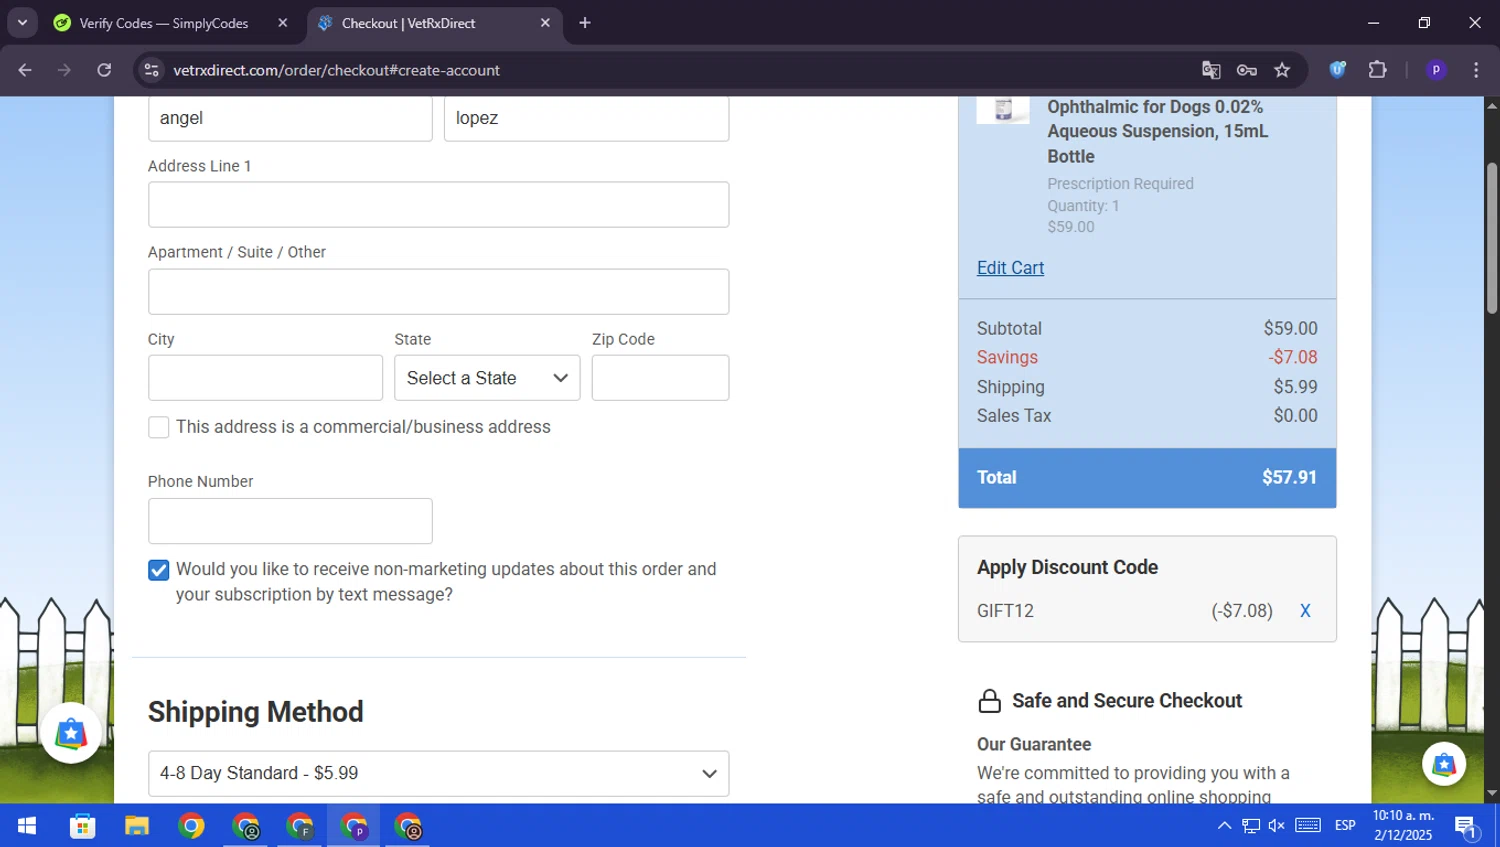Click the lock icon beside Safe and Secure Checkout

(x=989, y=701)
